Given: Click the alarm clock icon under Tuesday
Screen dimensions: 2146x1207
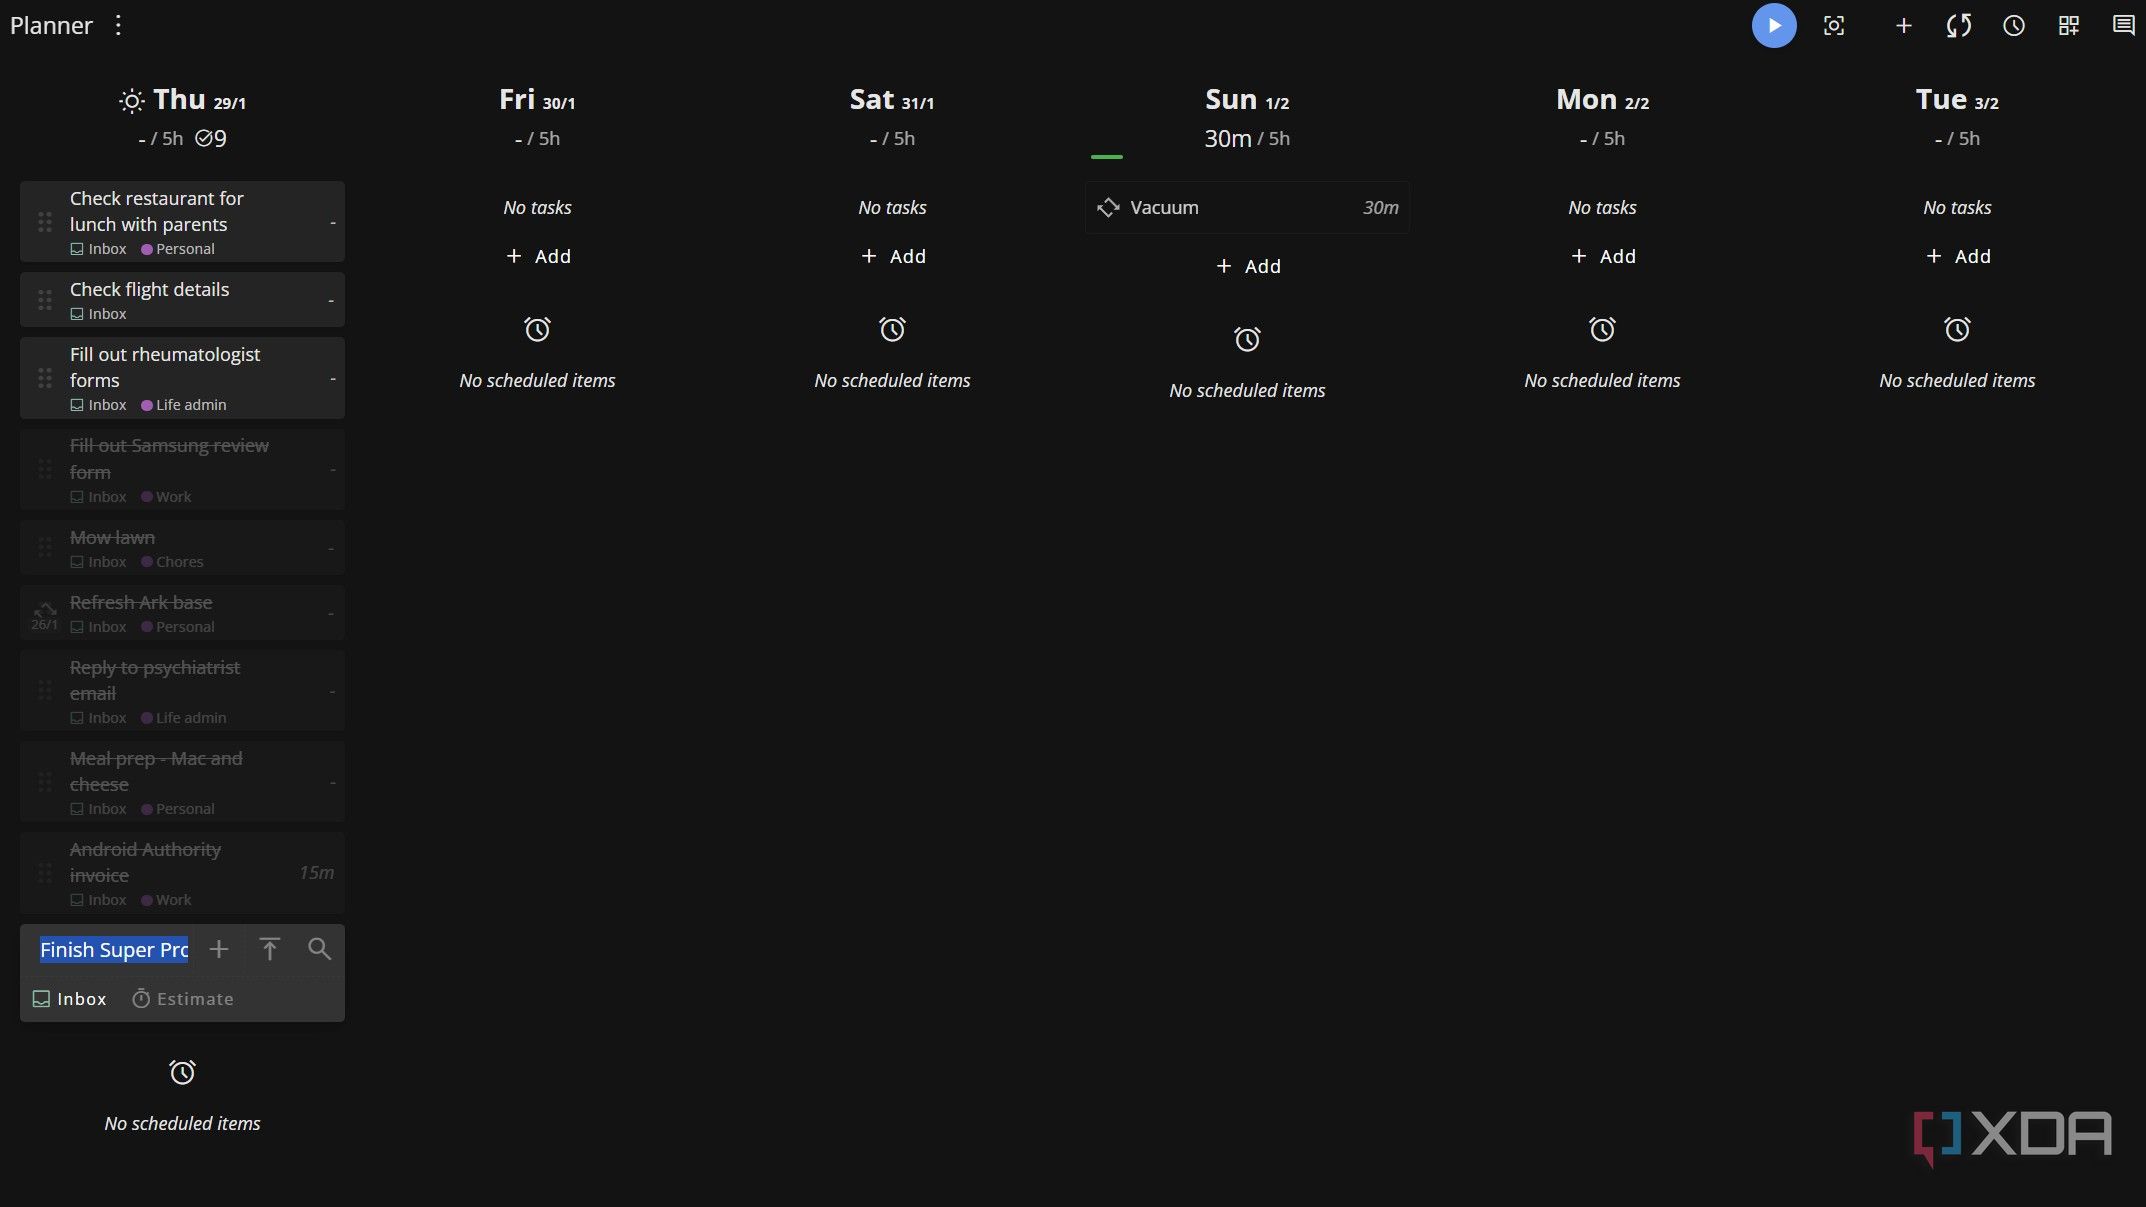Looking at the screenshot, I should [1957, 329].
